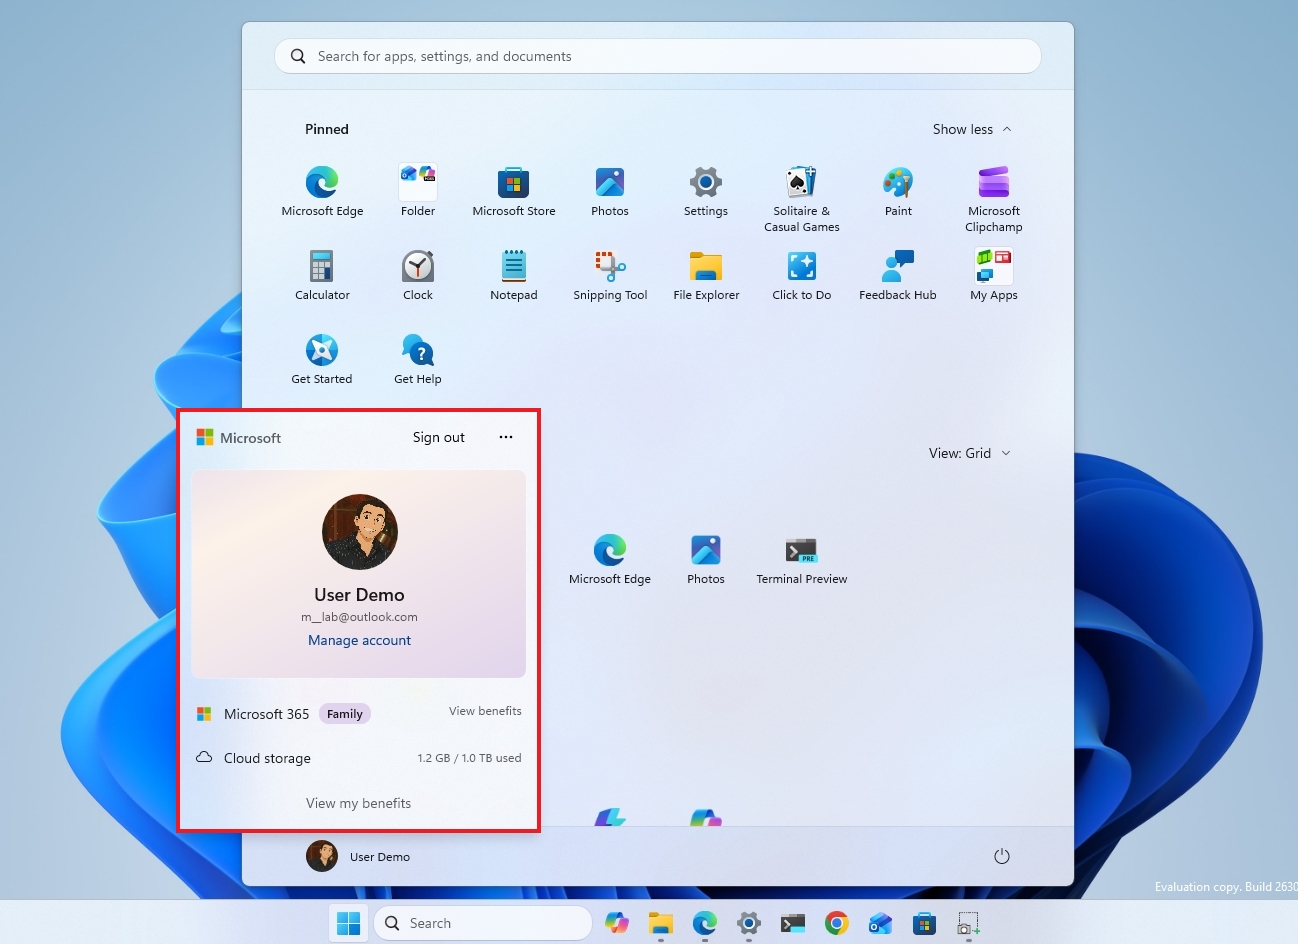Open Feedback Hub
This screenshot has height=944, width=1298.
(x=898, y=275)
